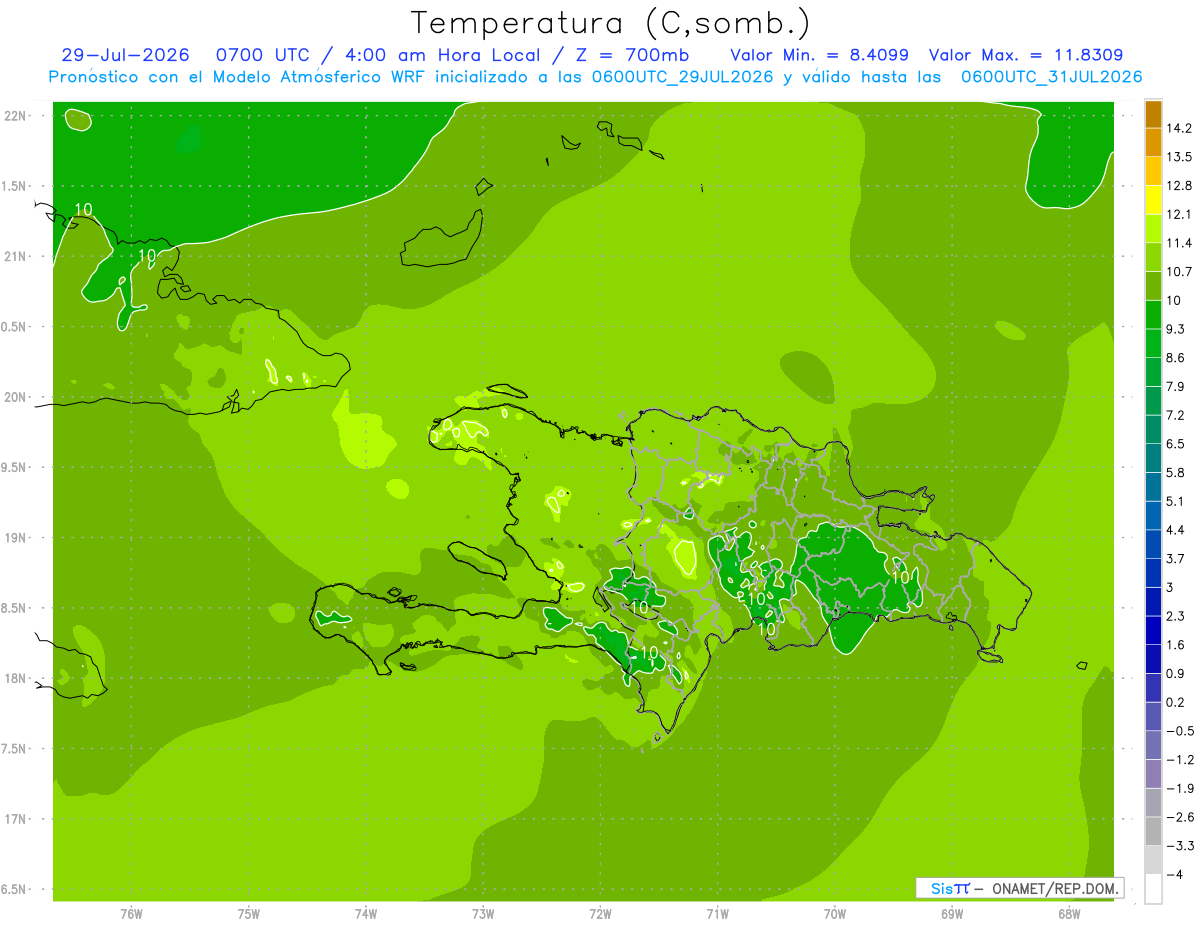
Task: Click the latitude label "22N"
Action: pyautogui.click(x=15, y=116)
